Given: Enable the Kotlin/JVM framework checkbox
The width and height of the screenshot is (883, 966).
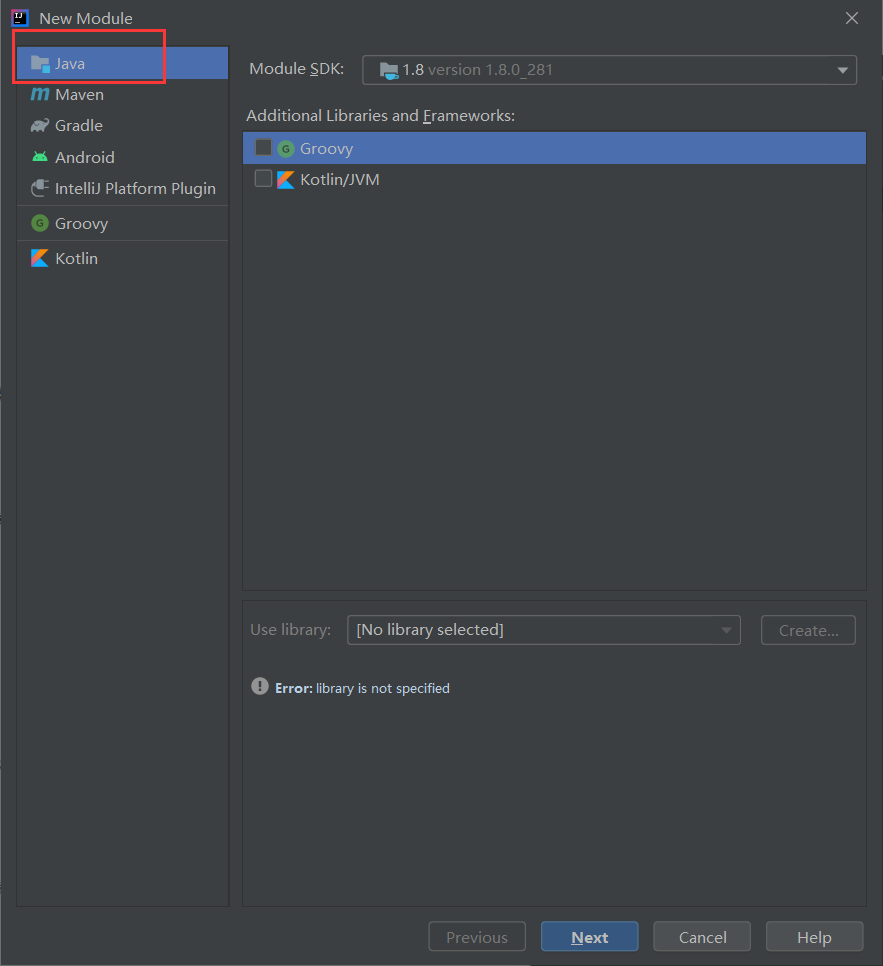Looking at the screenshot, I should click(263, 179).
